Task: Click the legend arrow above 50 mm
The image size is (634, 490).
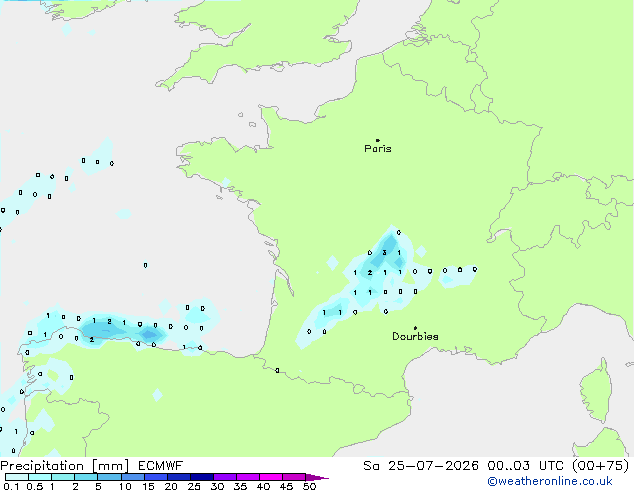Action: coord(317,477)
